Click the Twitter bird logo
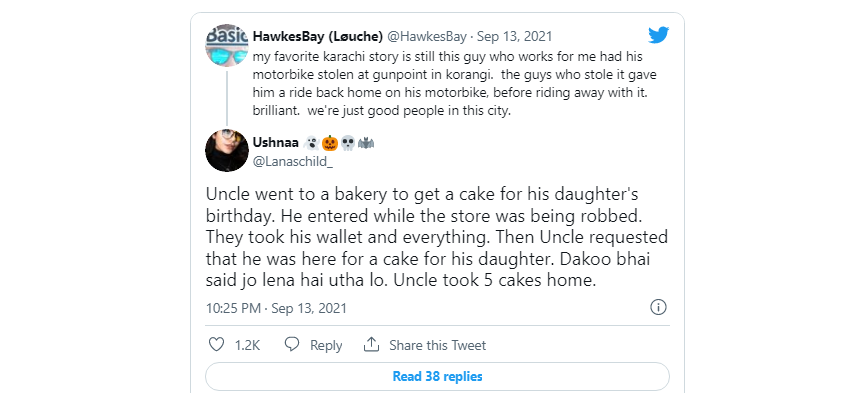 pyautogui.click(x=658, y=35)
